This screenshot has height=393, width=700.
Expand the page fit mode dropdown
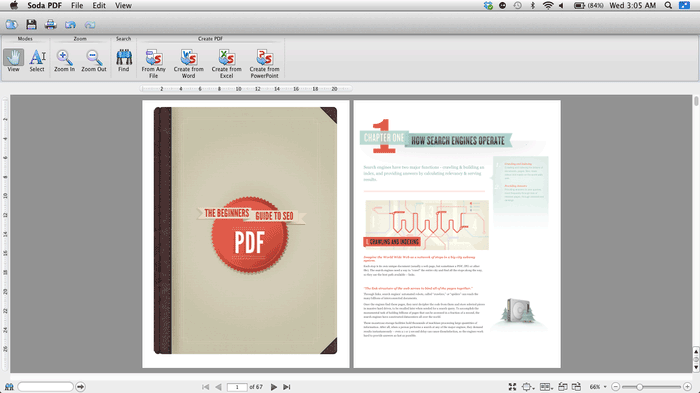pyautogui.click(x=528, y=387)
